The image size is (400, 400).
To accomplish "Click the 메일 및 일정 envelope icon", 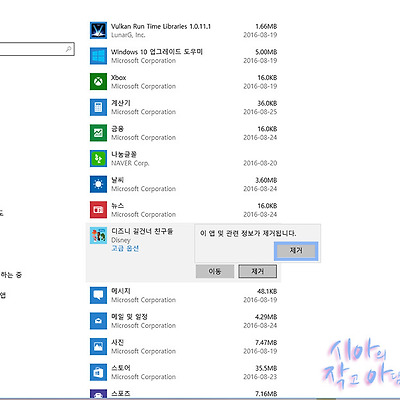I will click(x=98, y=321).
